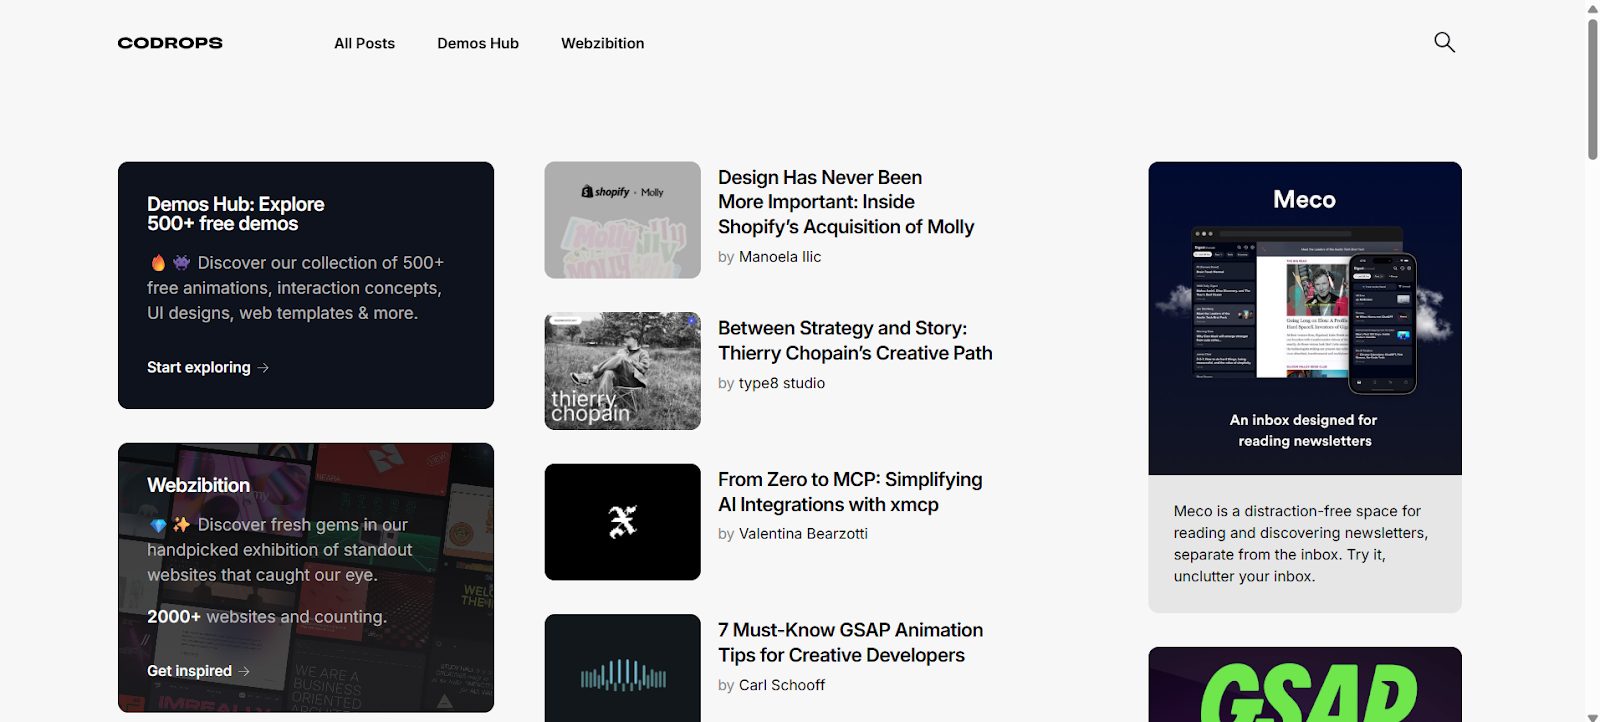Click the arrow next to Start exploring
The width and height of the screenshot is (1600, 722).
tap(263, 368)
